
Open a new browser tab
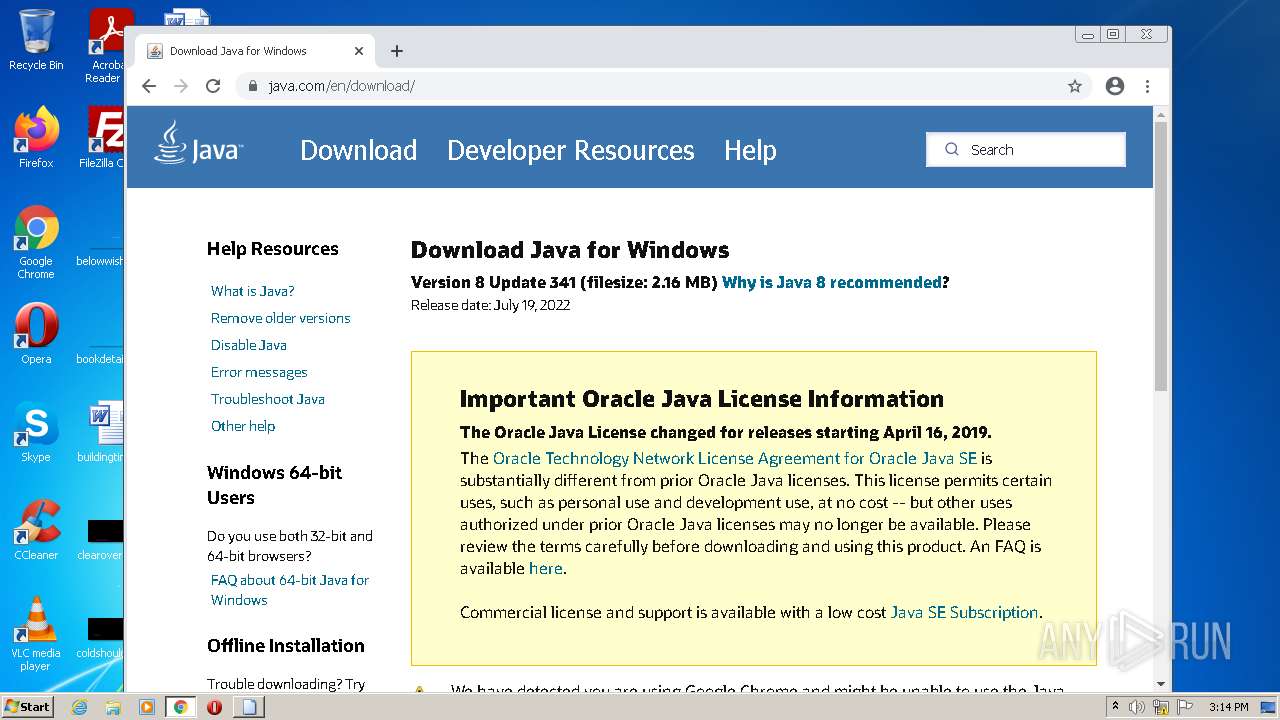(x=397, y=51)
